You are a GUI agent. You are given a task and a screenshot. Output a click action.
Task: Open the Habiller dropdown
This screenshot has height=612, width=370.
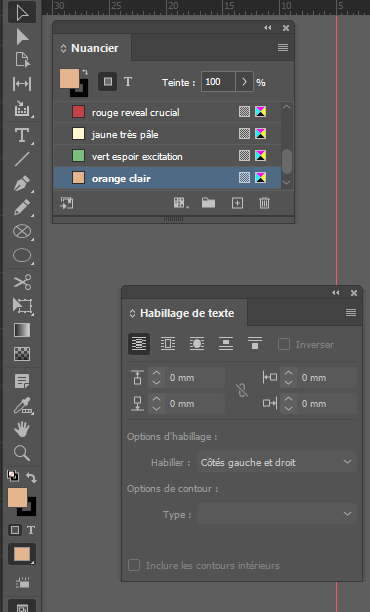coord(277,462)
